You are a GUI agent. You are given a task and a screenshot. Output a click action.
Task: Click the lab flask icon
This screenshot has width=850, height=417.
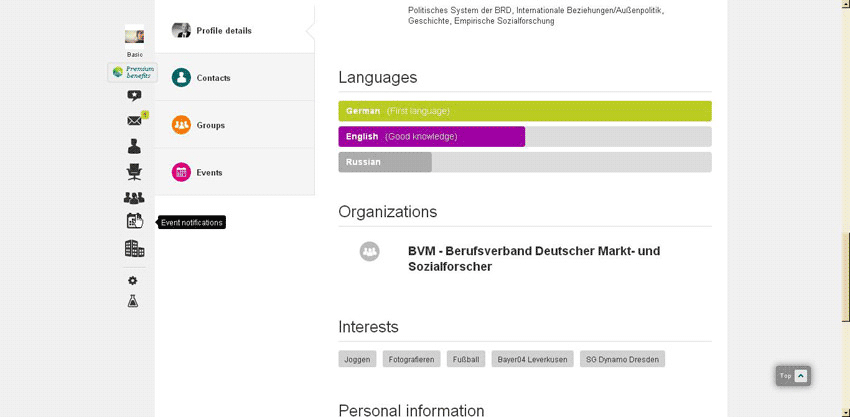133,301
